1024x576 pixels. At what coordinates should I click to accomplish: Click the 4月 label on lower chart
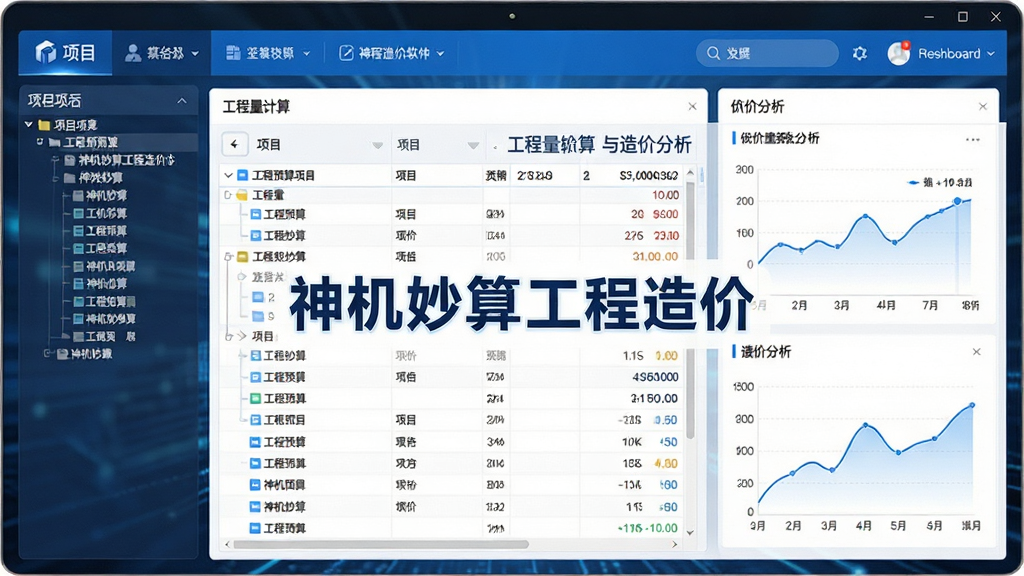[863, 525]
